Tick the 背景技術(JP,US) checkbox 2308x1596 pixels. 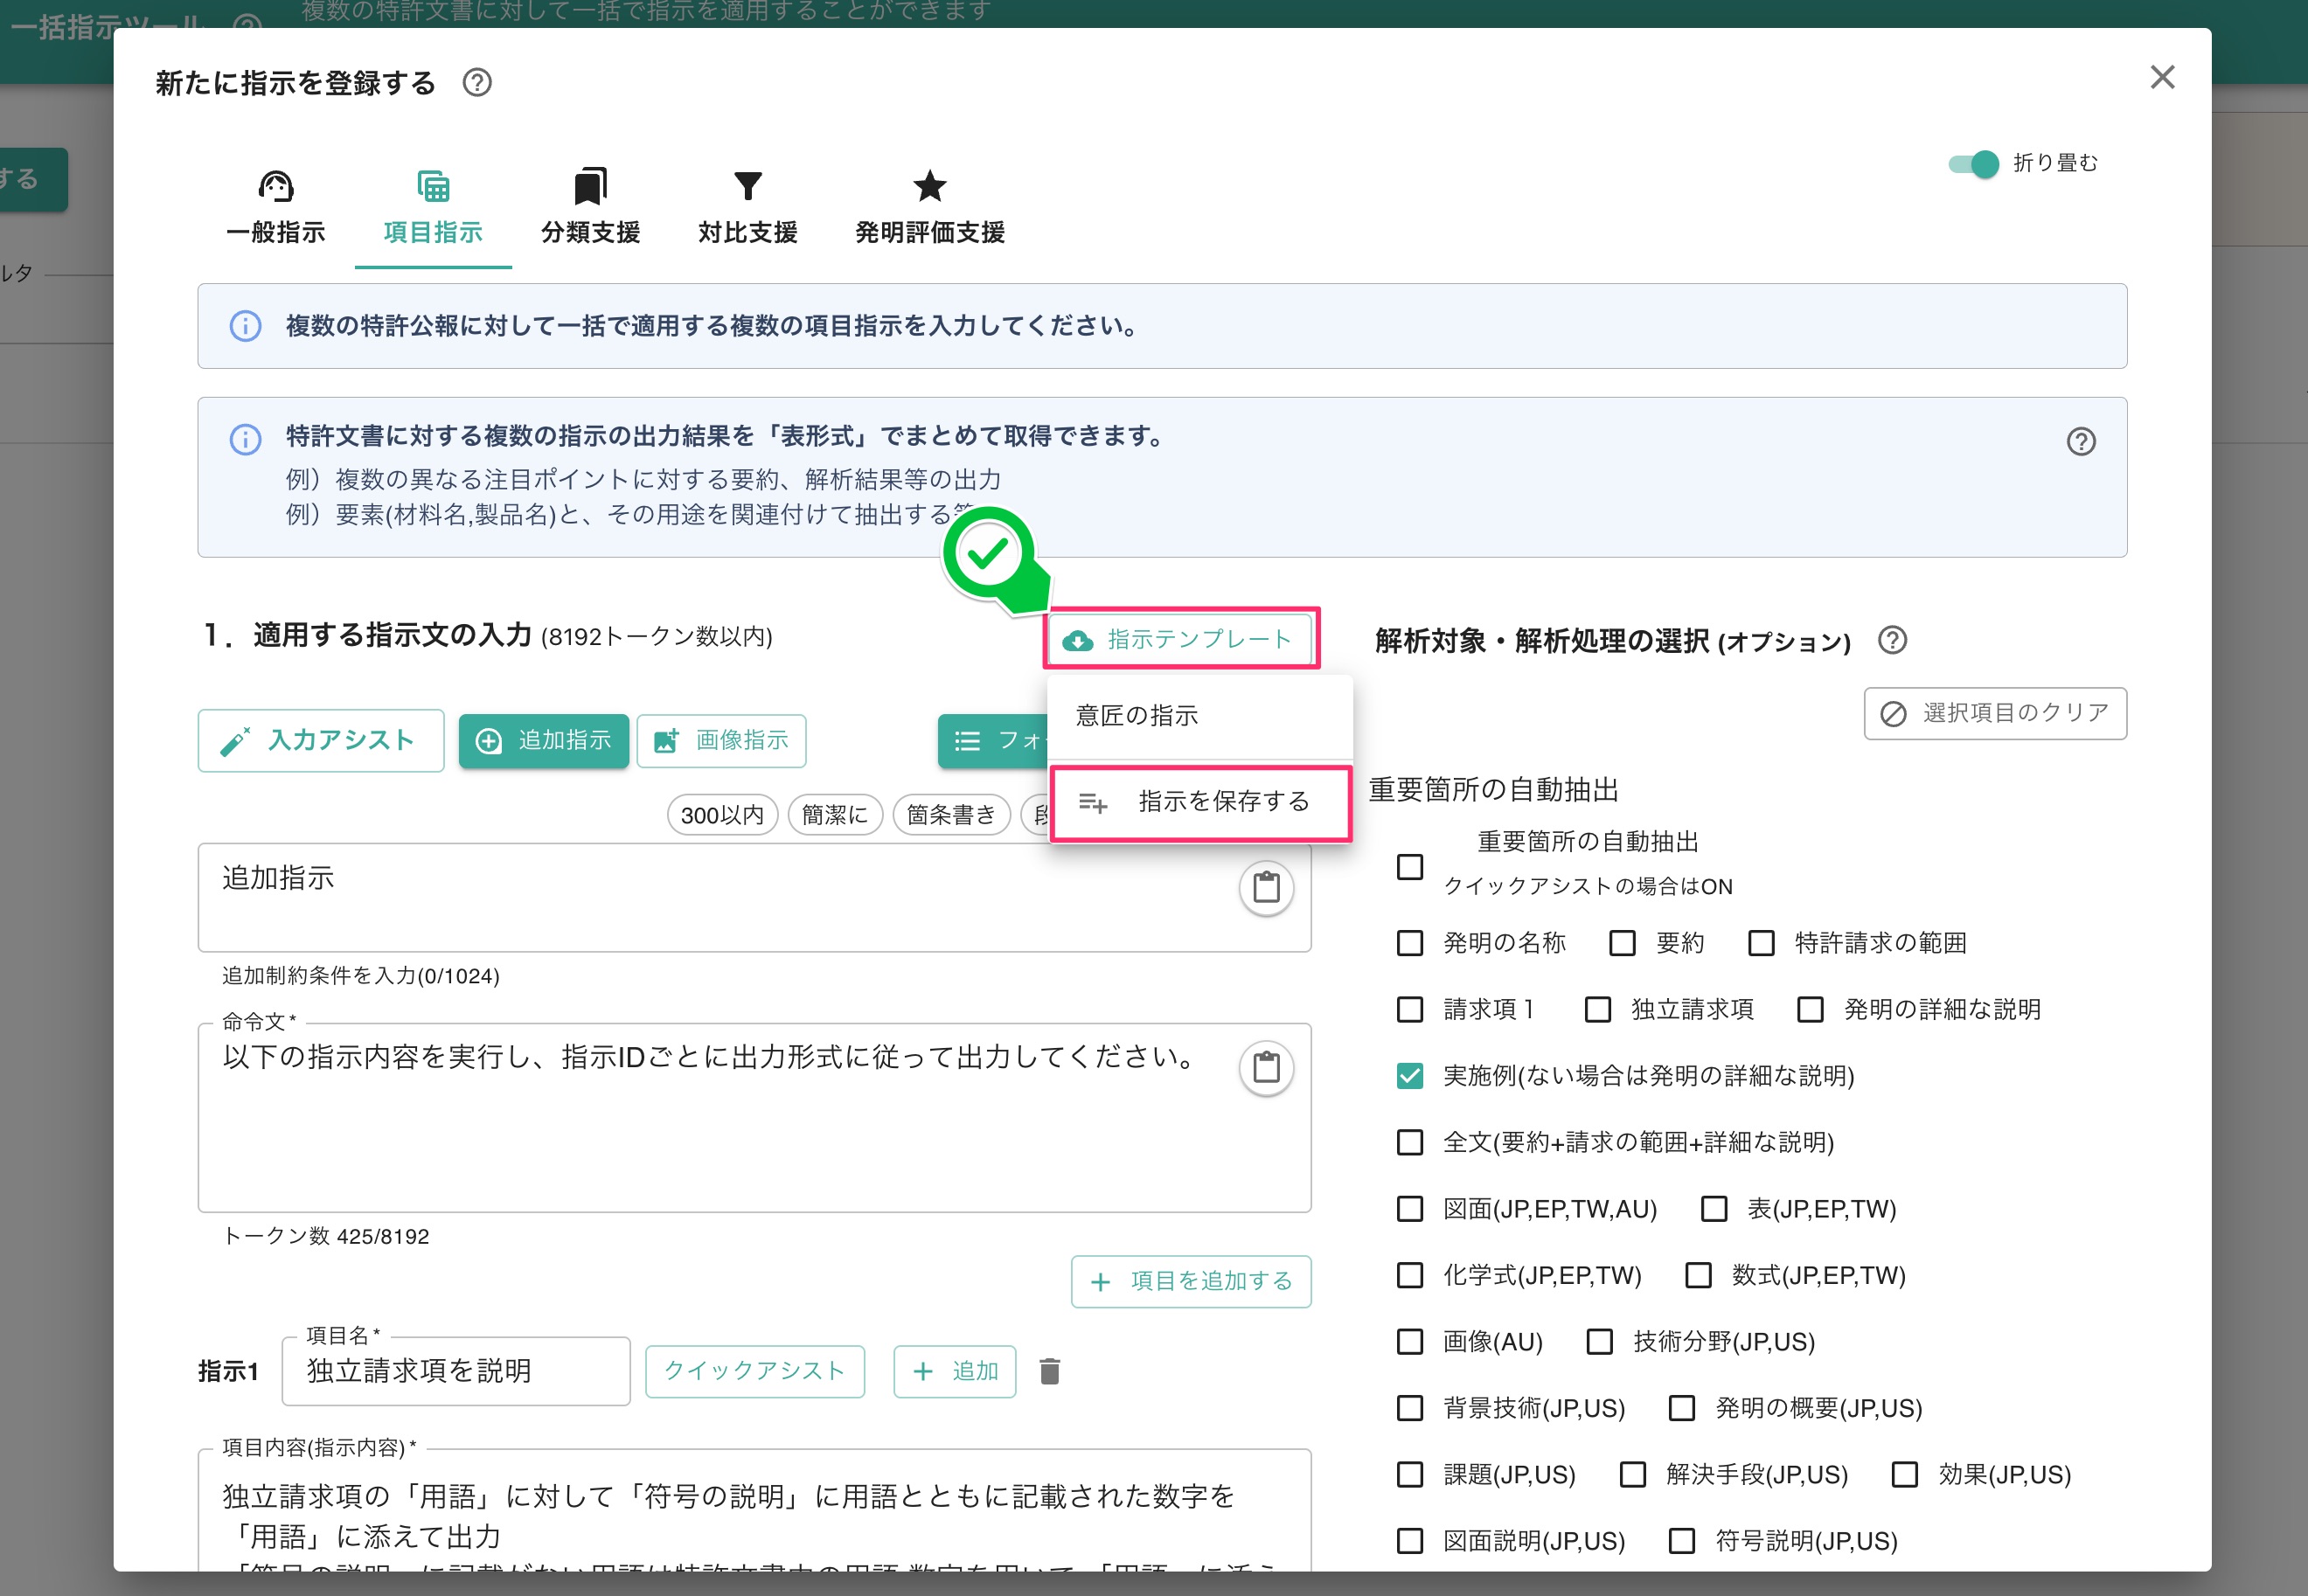click(x=1410, y=1408)
